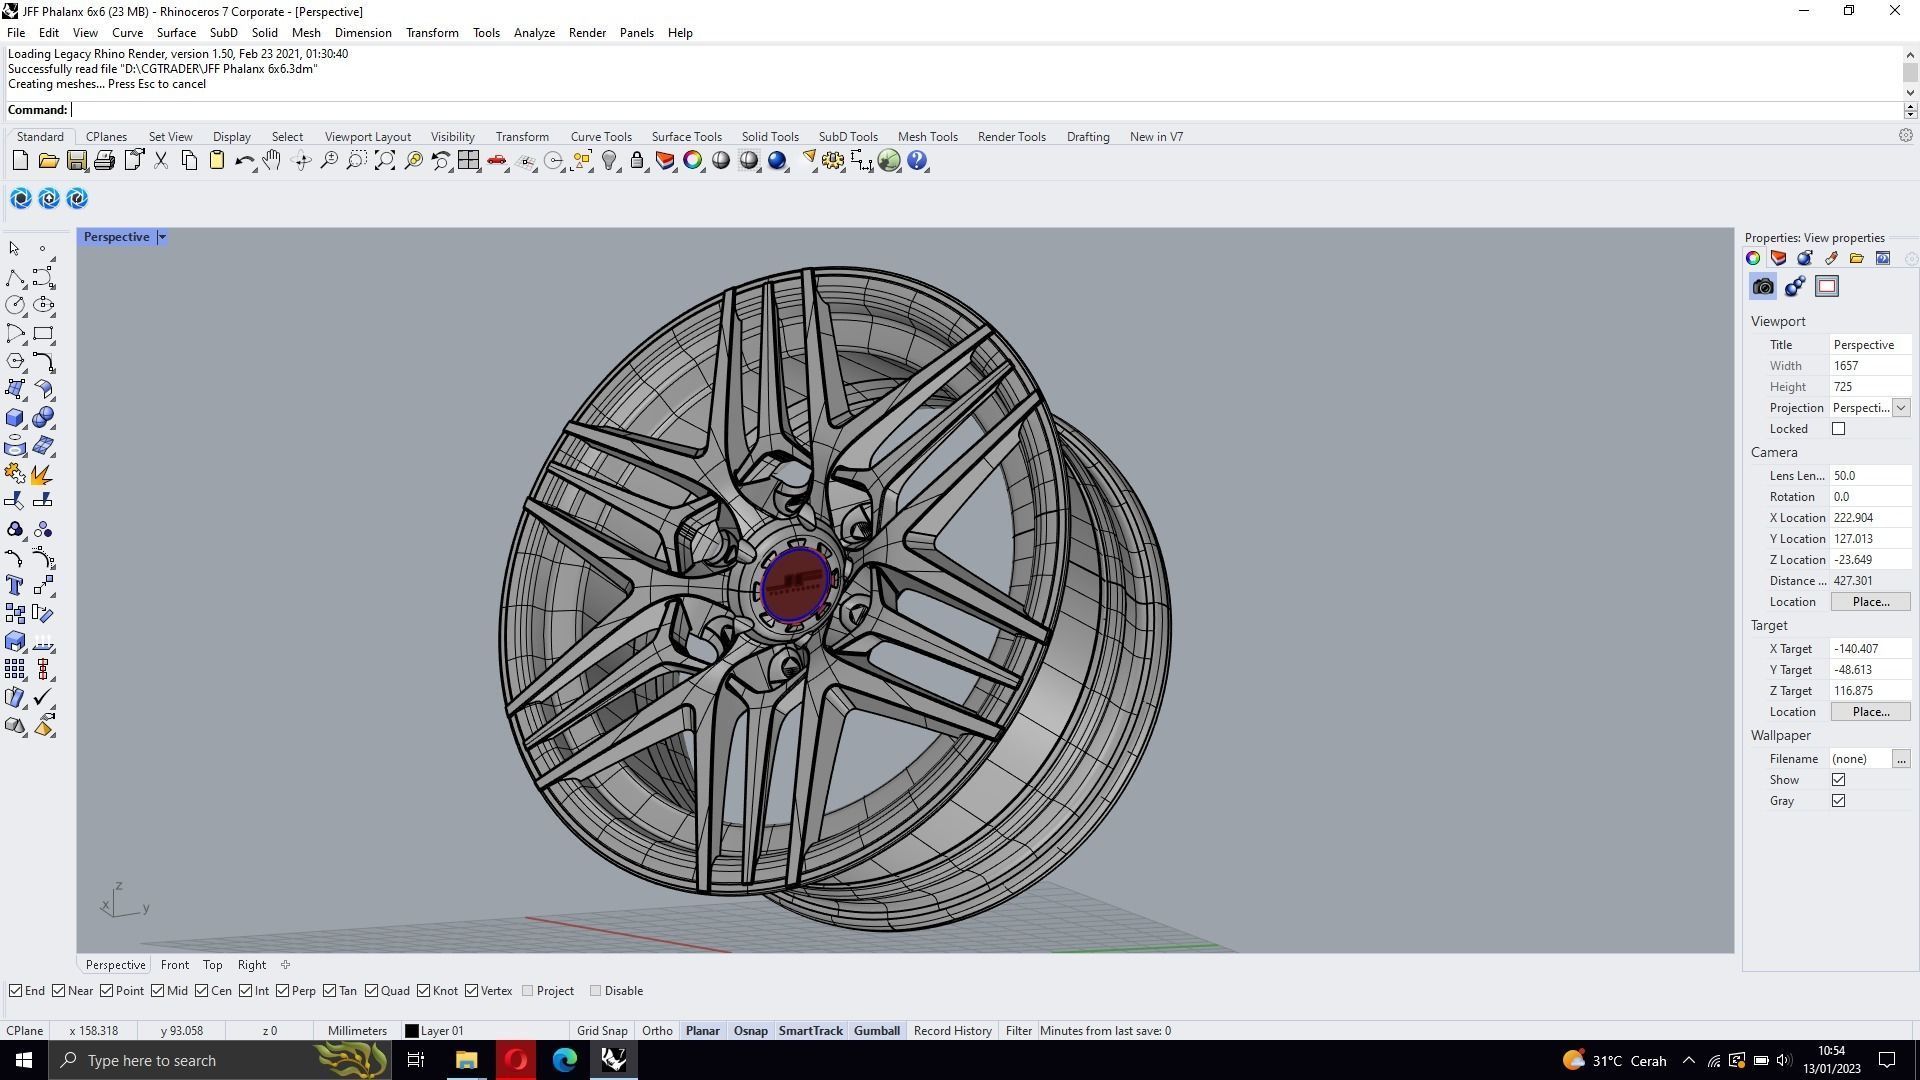Toggle the End osnap checkbox

point(16,991)
